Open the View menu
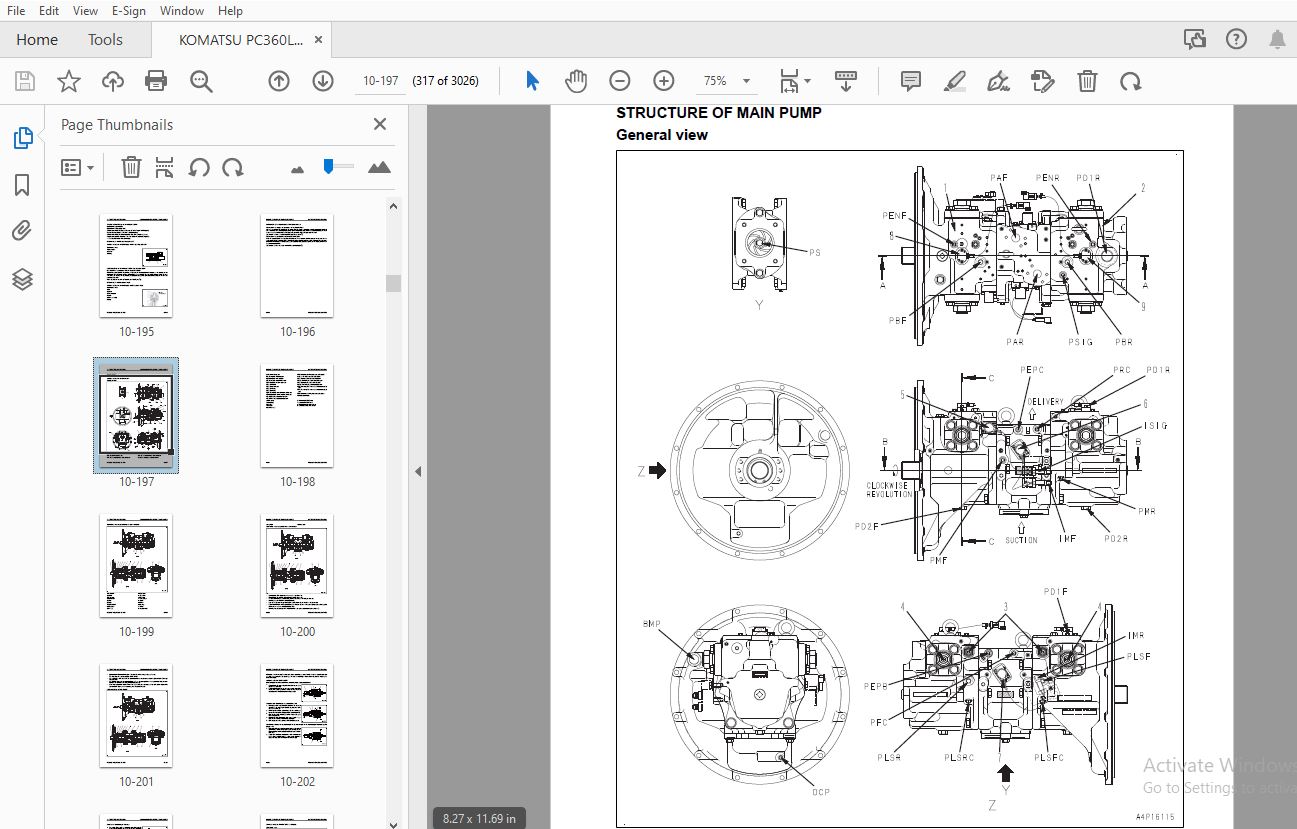Image resolution: width=1297 pixels, height=829 pixels. [86, 11]
